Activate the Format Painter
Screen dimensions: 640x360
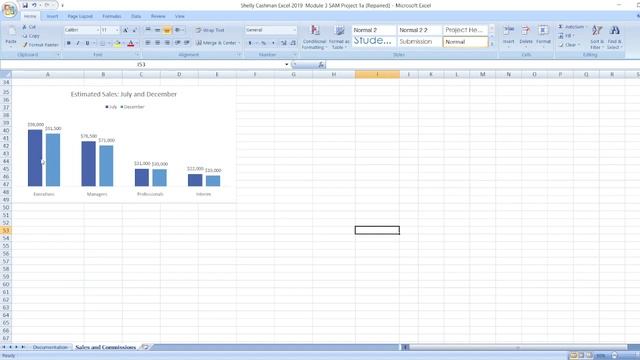click(40, 44)
